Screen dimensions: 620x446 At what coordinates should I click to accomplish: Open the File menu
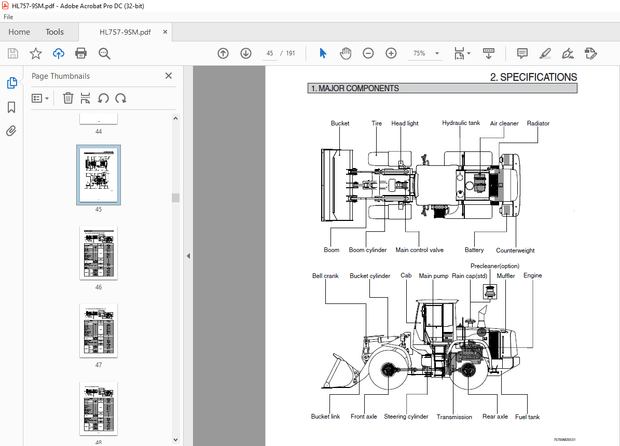(x=9, y=16)
